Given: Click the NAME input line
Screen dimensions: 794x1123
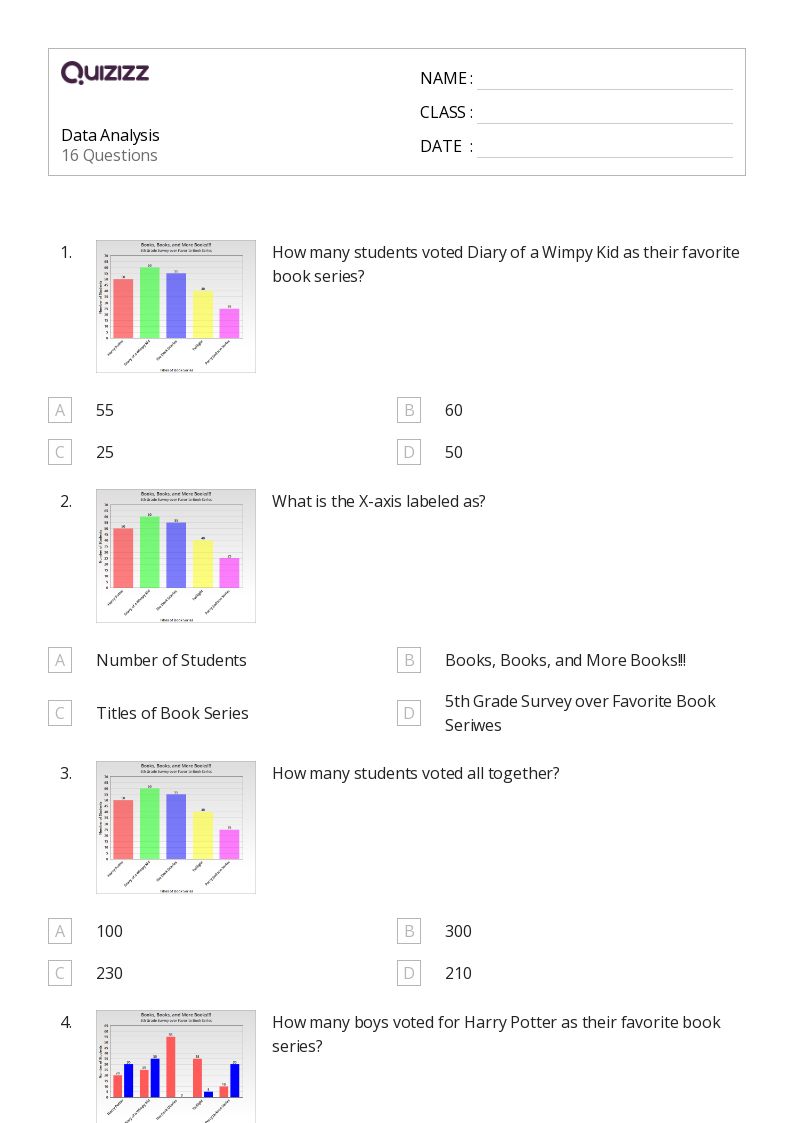Looking at the screenshot, I should (x=605, y=80).
